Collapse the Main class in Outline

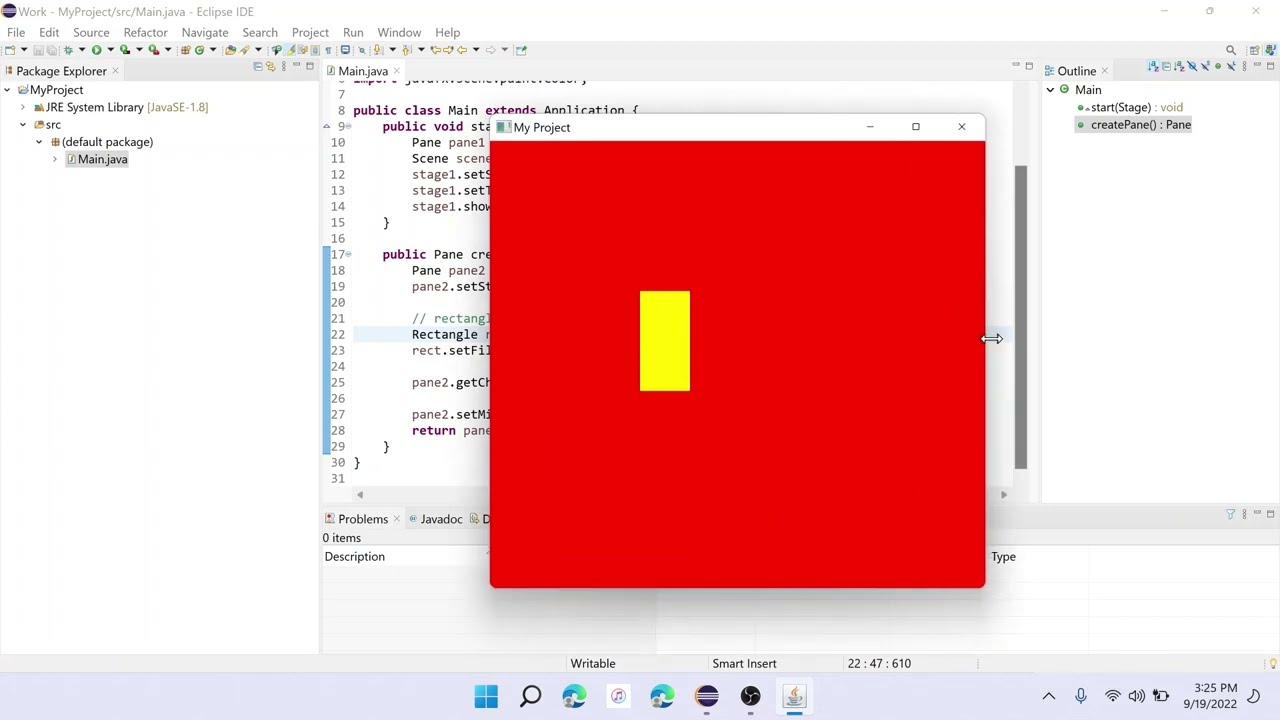1050,90
